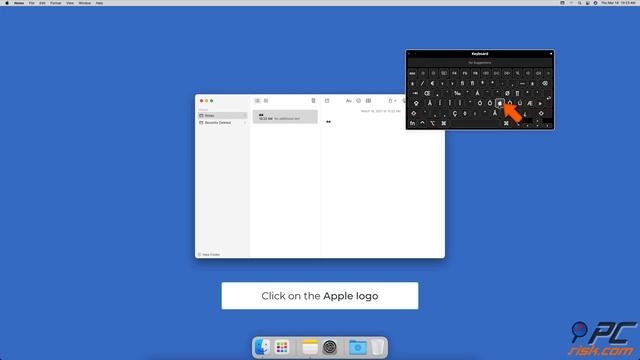640x360 pixels.
Task: Click the tab key on the on-screen keyboard
Action: click(415, 93)
